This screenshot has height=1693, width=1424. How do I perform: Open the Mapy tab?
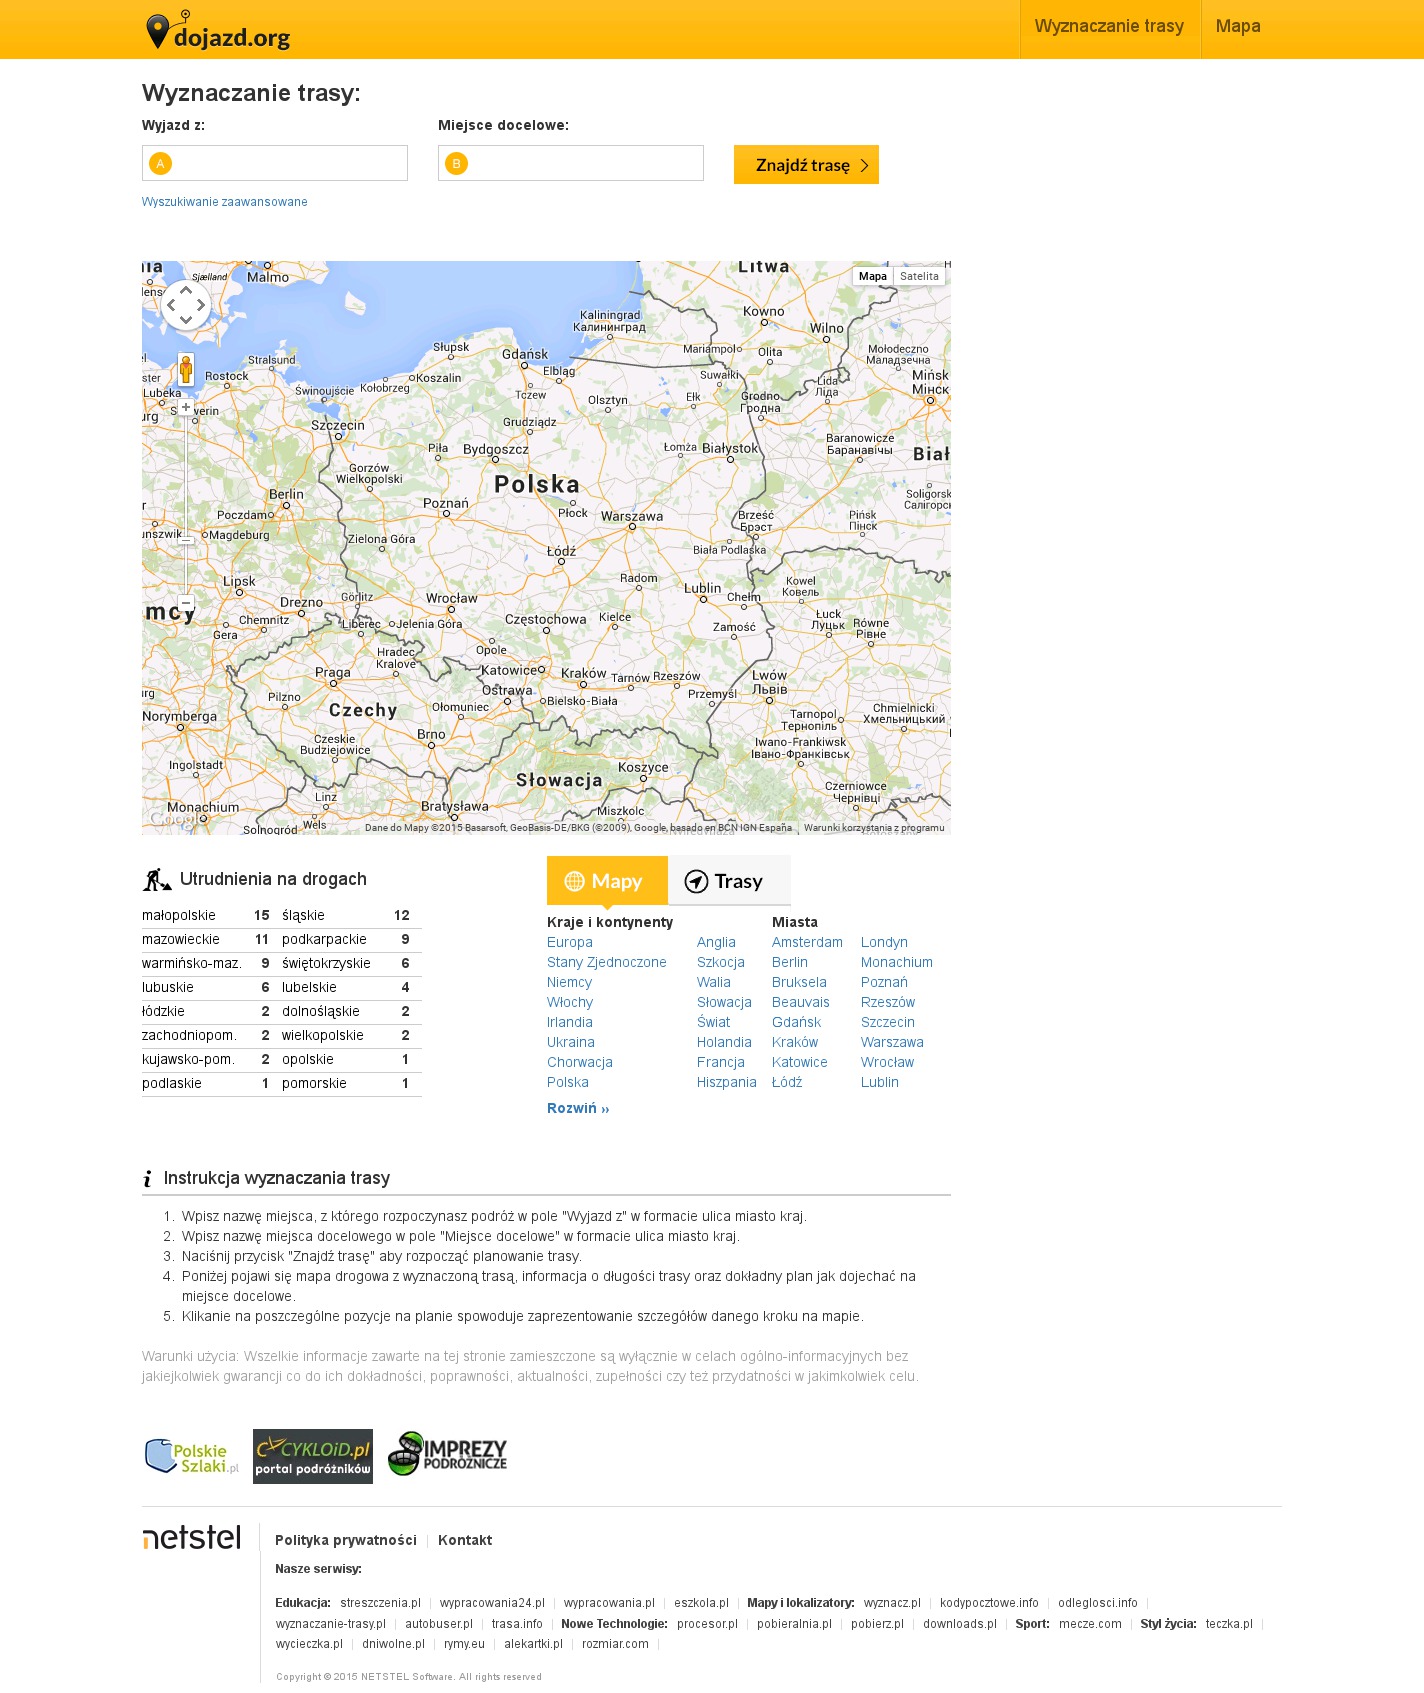pyautogui.click(x=606, y=881)
